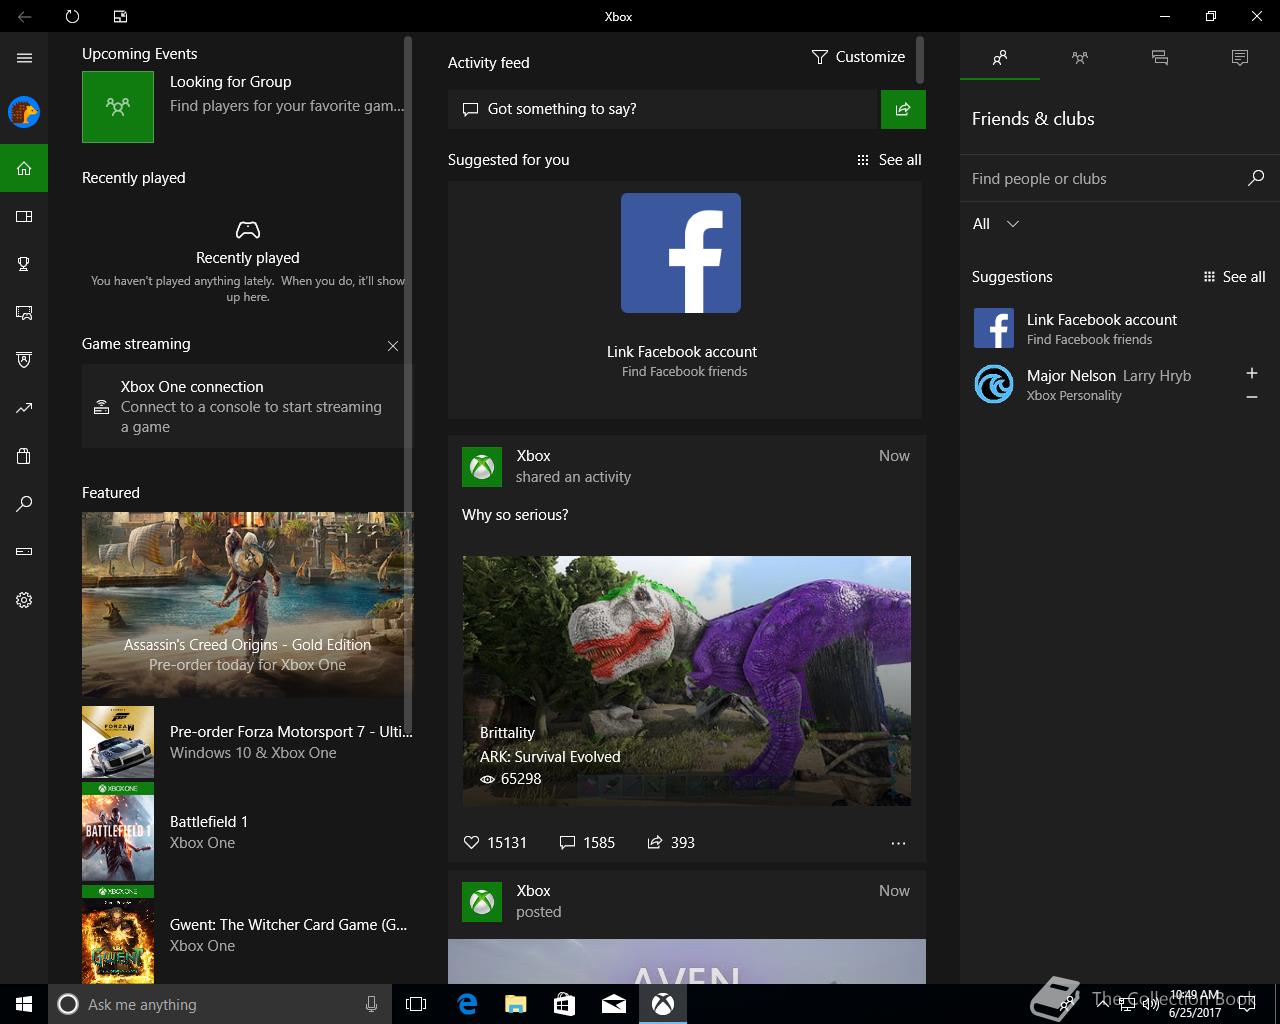Switch to the Parties tab

click(x=1079, y=58)
